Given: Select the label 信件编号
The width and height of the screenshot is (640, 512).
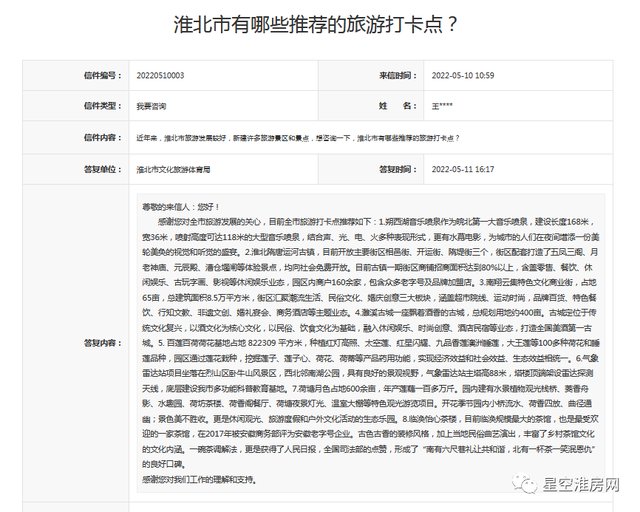Looking at the screenshot, I should [x=102, y=76].
